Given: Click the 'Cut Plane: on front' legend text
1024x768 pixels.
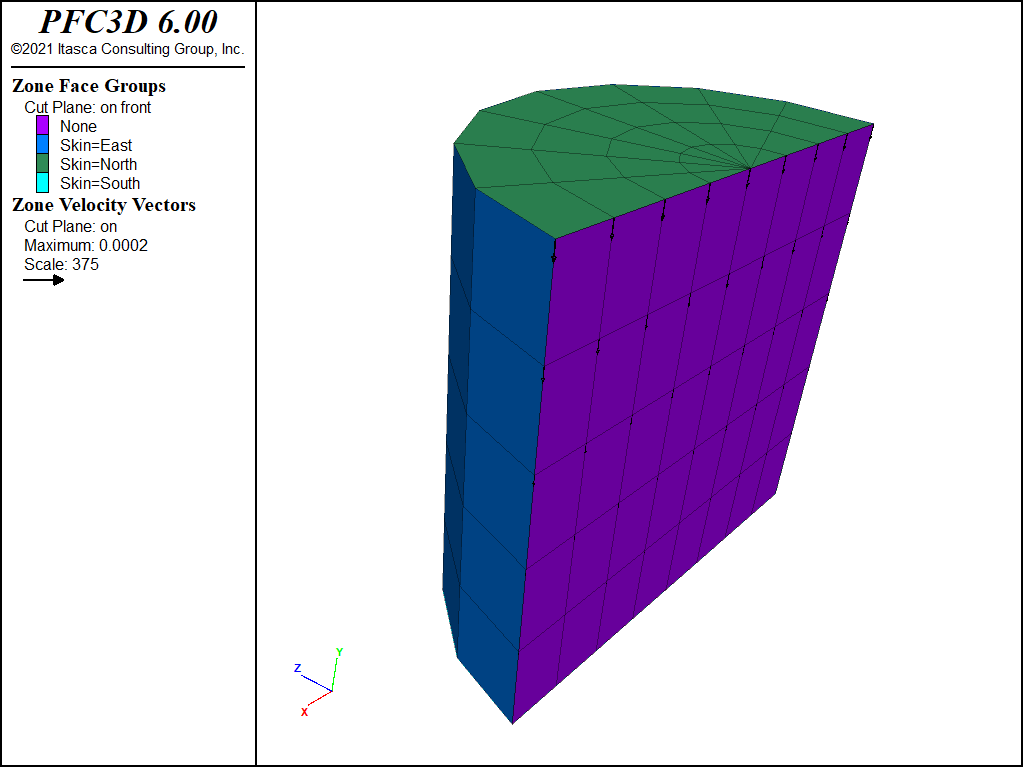Looking at the screenshot, I should coord(88,107).
